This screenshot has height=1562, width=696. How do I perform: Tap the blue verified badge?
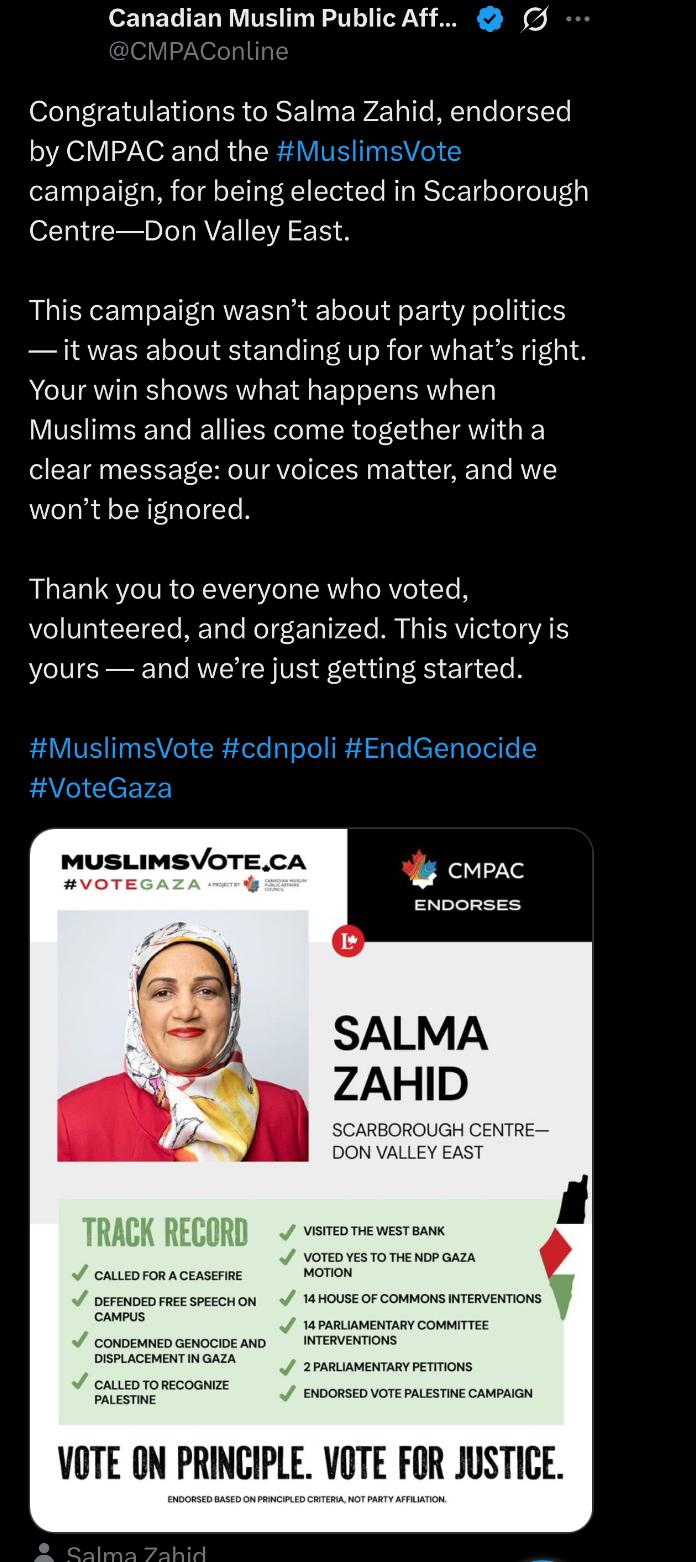[490, 19]
